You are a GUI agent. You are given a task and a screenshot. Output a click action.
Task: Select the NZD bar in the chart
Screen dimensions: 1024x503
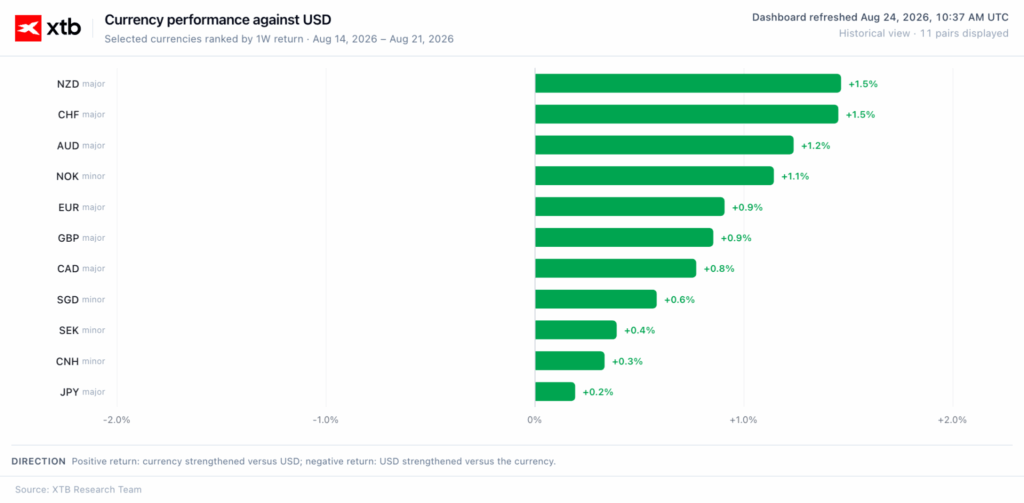(688, 84)
